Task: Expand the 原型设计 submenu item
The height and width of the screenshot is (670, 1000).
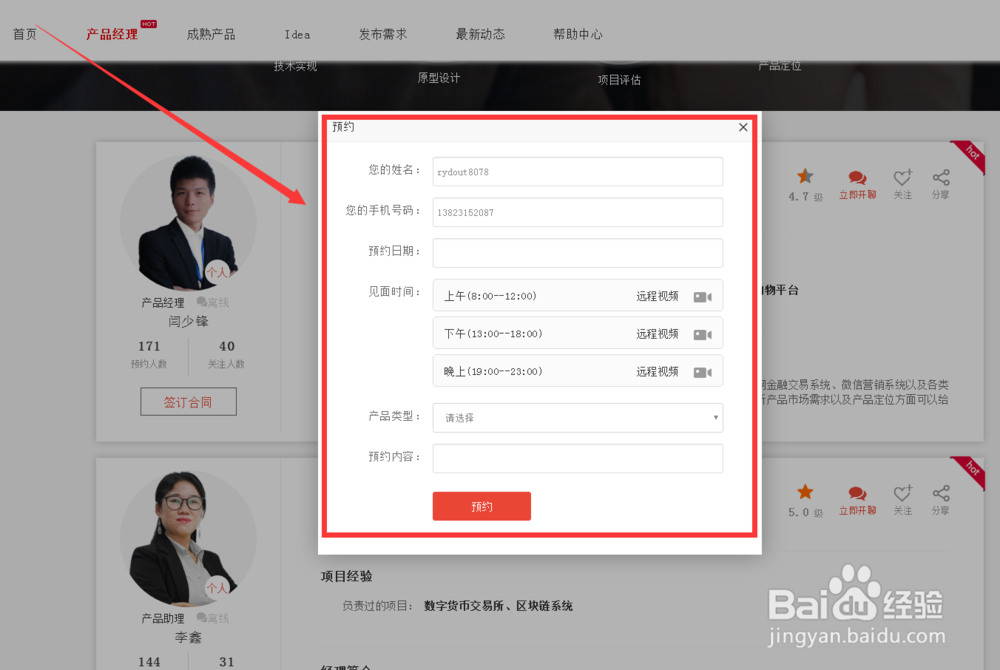Action: click(440, 76)
